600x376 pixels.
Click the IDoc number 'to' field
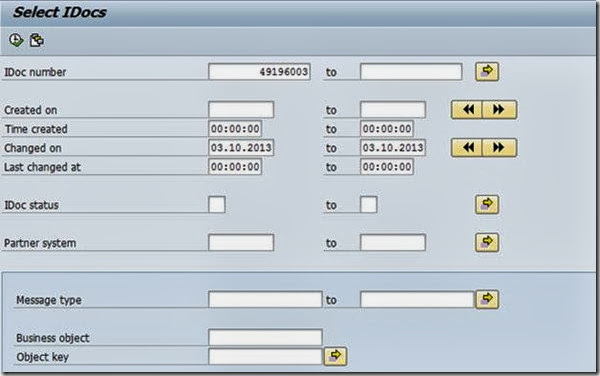(411, 72)
